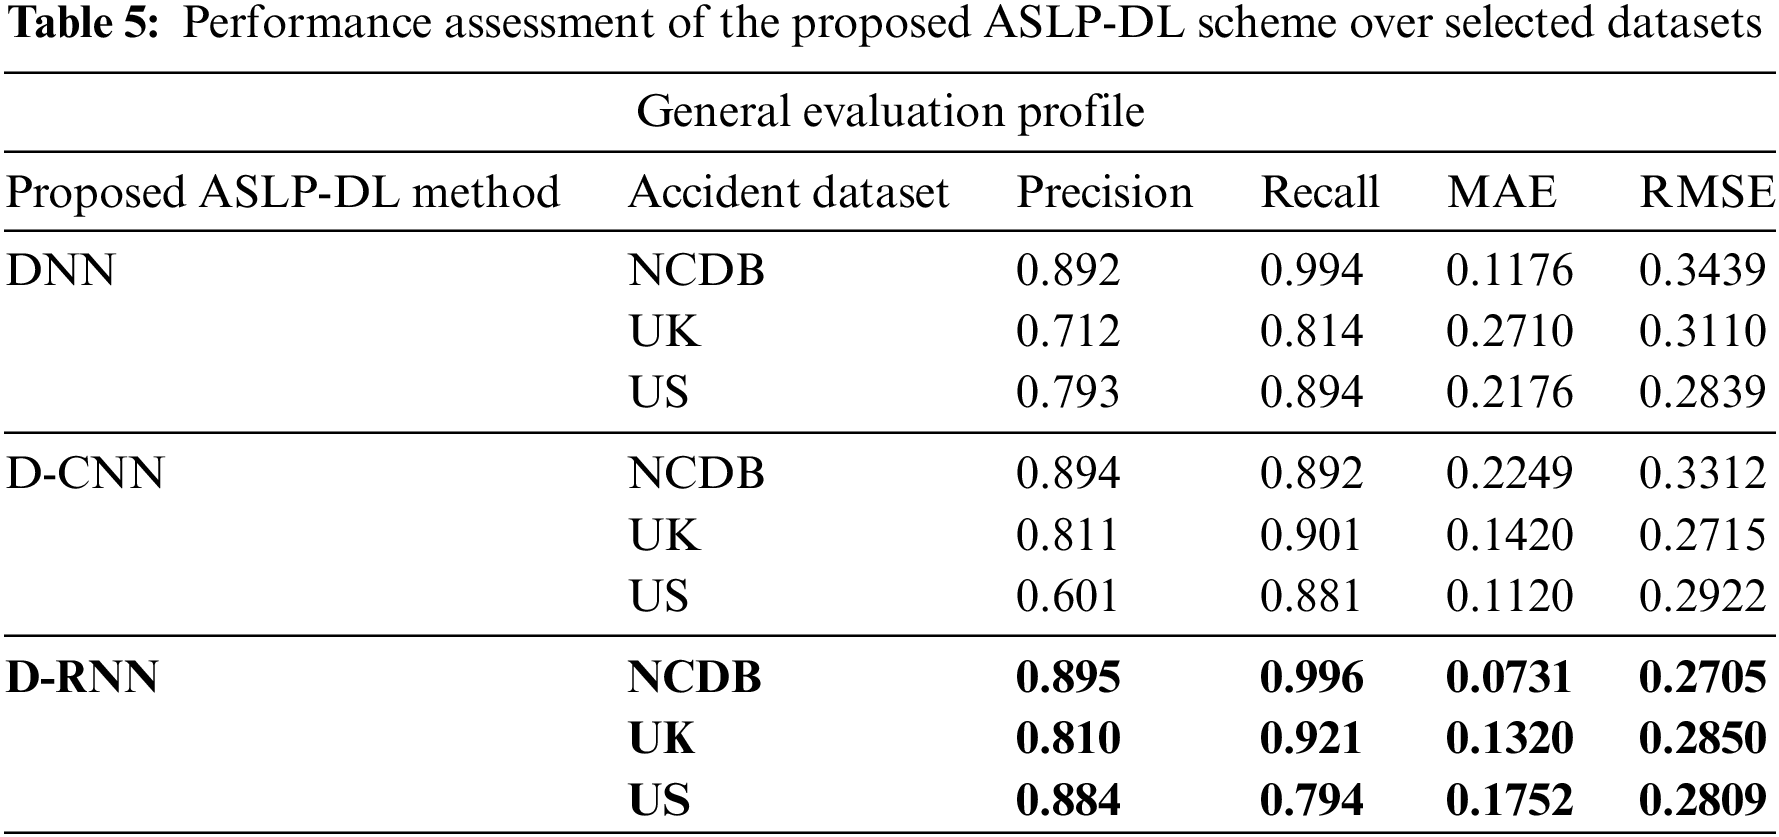Click the bold RMSE value 0.2809
Screen dimensions: 1779x837
coord(1702,800)
